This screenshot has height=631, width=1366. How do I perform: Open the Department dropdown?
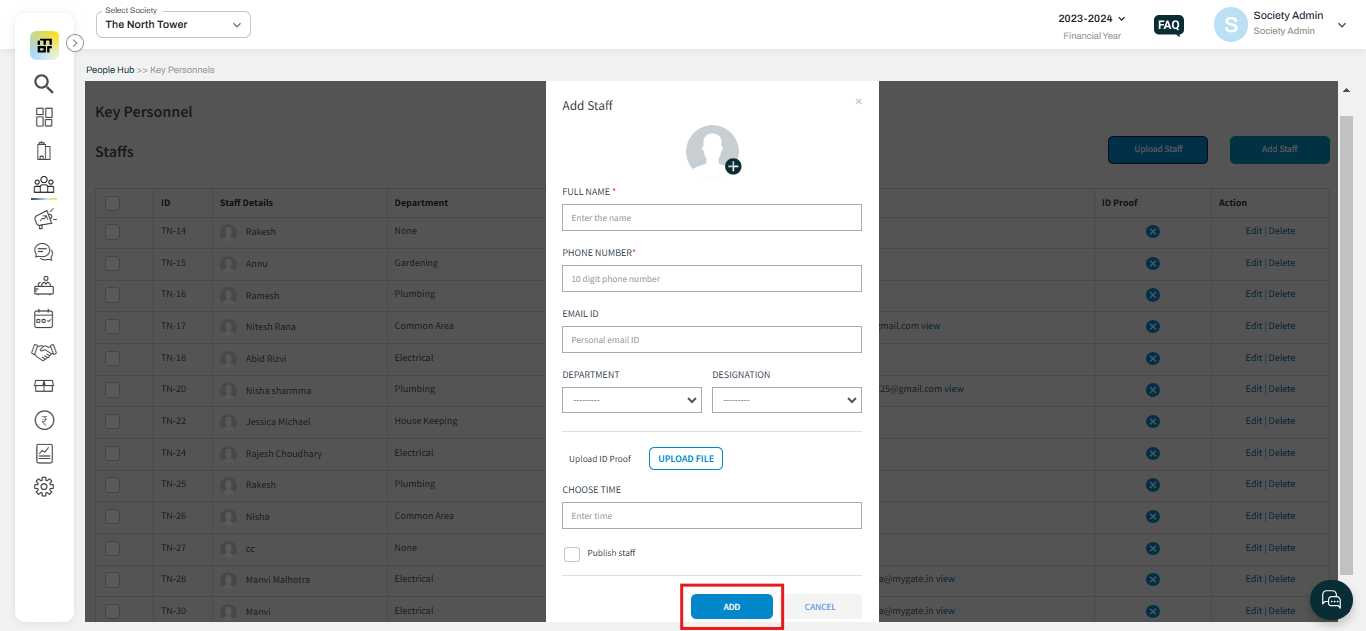tap(631, 399)
